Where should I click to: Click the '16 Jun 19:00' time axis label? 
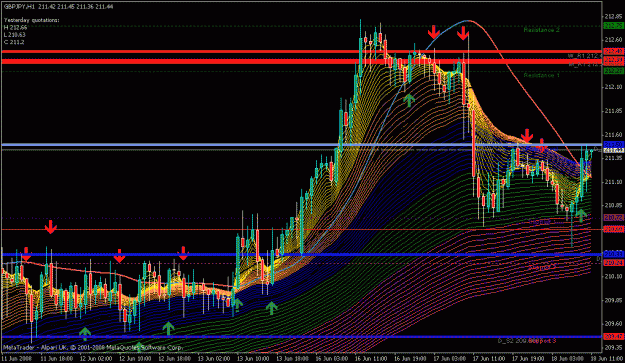410,359
